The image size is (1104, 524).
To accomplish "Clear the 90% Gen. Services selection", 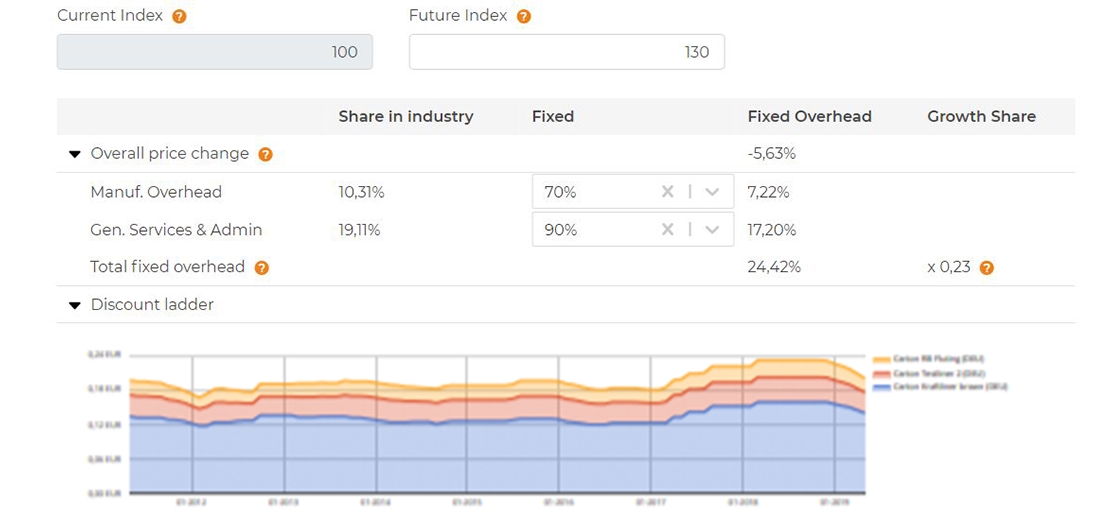I will click(667, 230).
